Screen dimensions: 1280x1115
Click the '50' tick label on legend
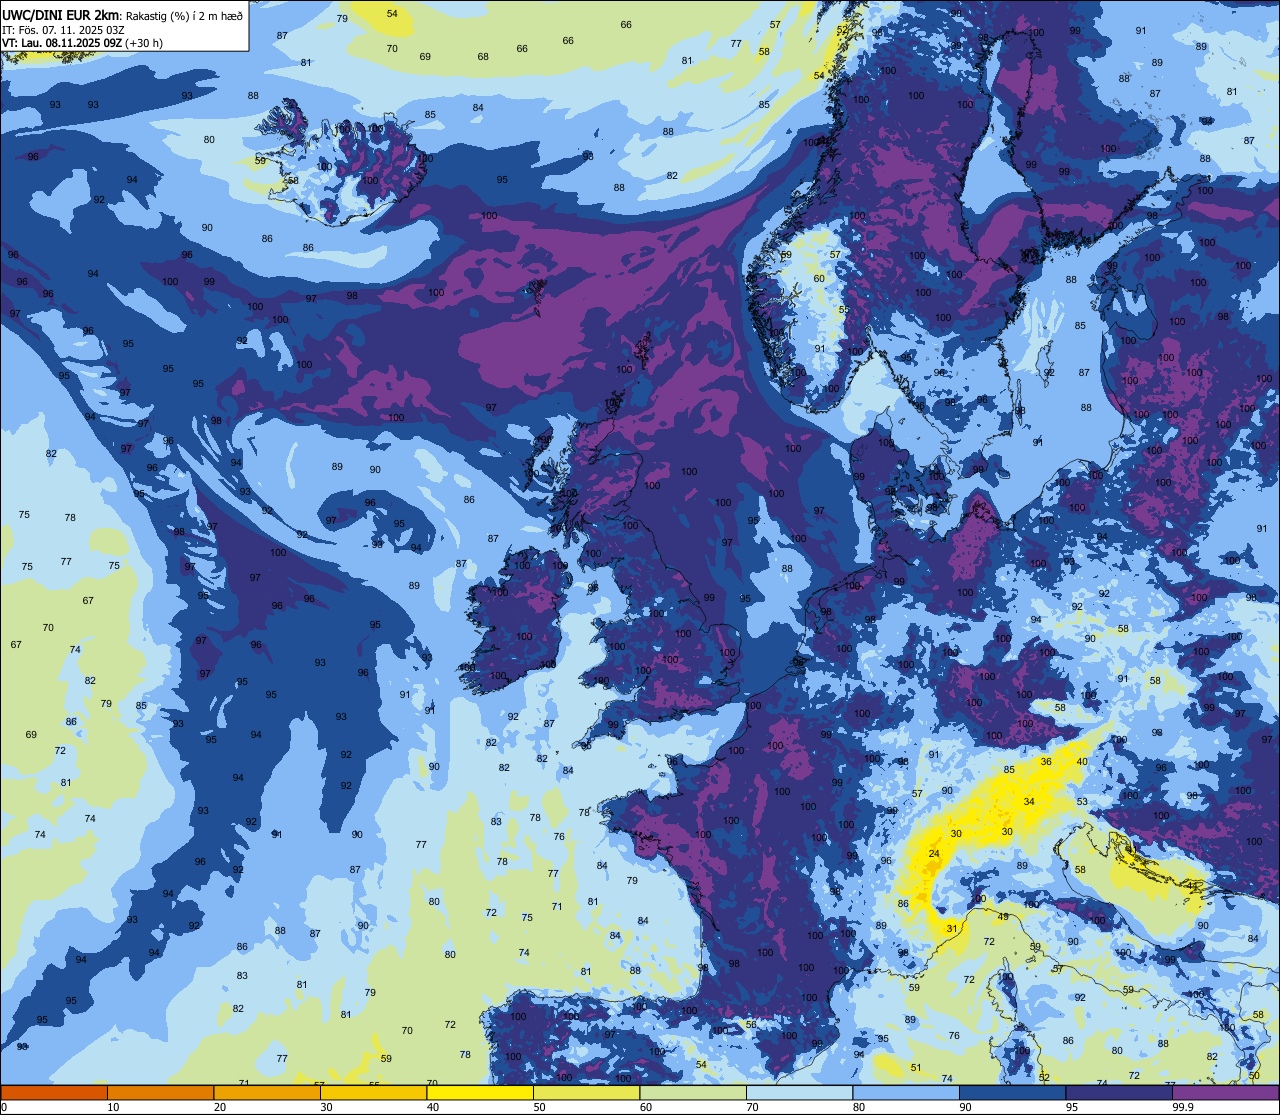pyautogui.click(x=539, y=1107)
